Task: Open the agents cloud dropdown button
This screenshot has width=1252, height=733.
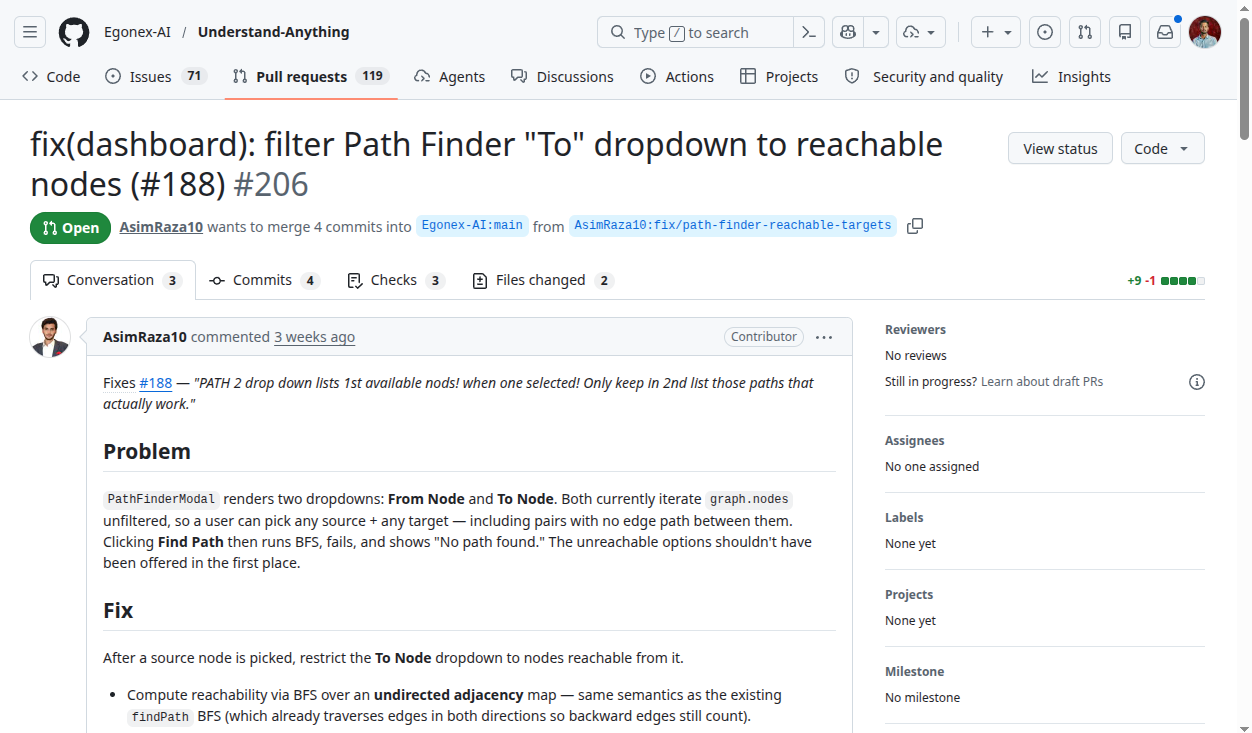Action: (921, 32)
